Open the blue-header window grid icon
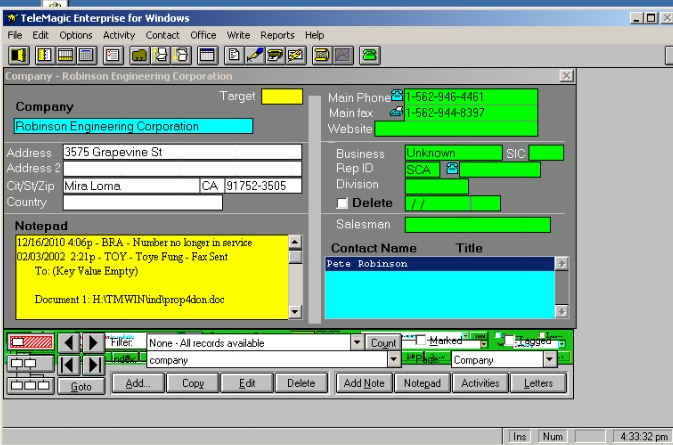The width and height of the screenshot is (673, 445). tap(207, 55)
